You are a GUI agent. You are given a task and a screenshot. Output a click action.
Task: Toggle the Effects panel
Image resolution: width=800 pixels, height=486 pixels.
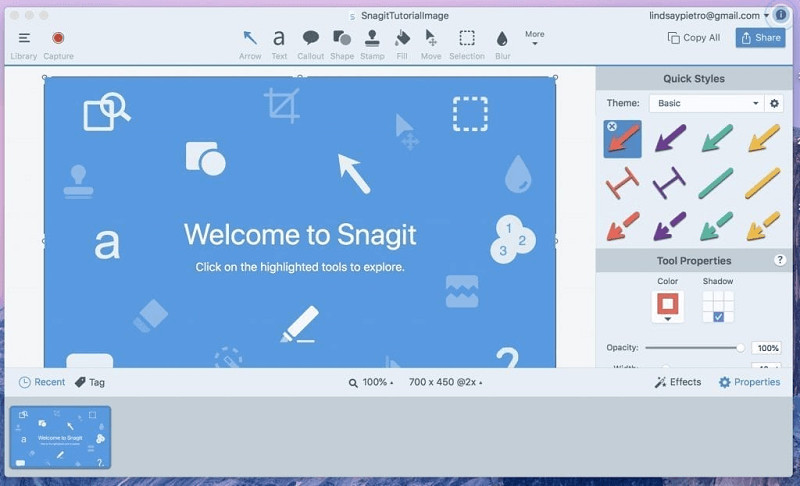click(x=678, y=382)
